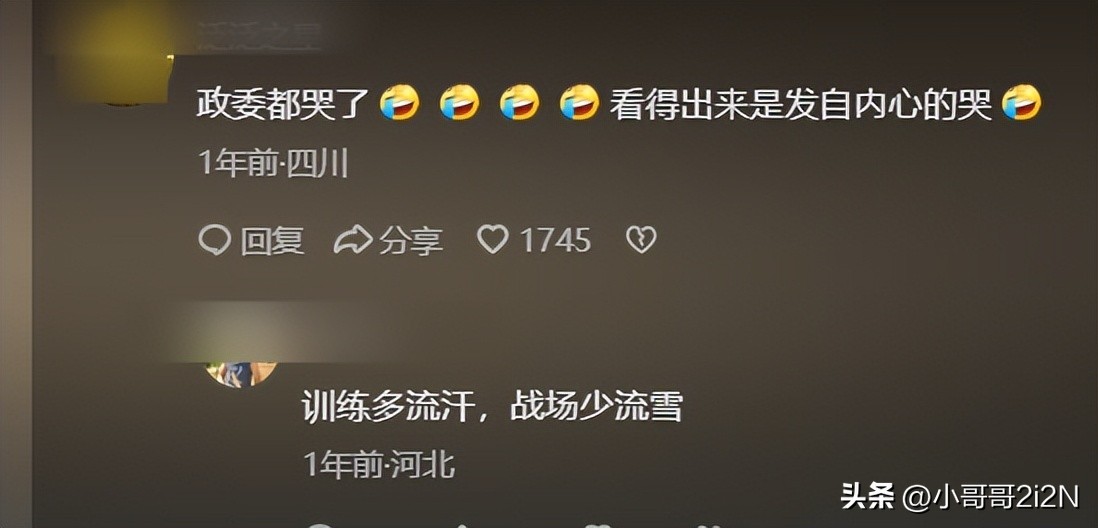The width and height of the screenshot is (1098, 528).
Task: Like the comment with the heart icon
Action: [x=492, y=241]
